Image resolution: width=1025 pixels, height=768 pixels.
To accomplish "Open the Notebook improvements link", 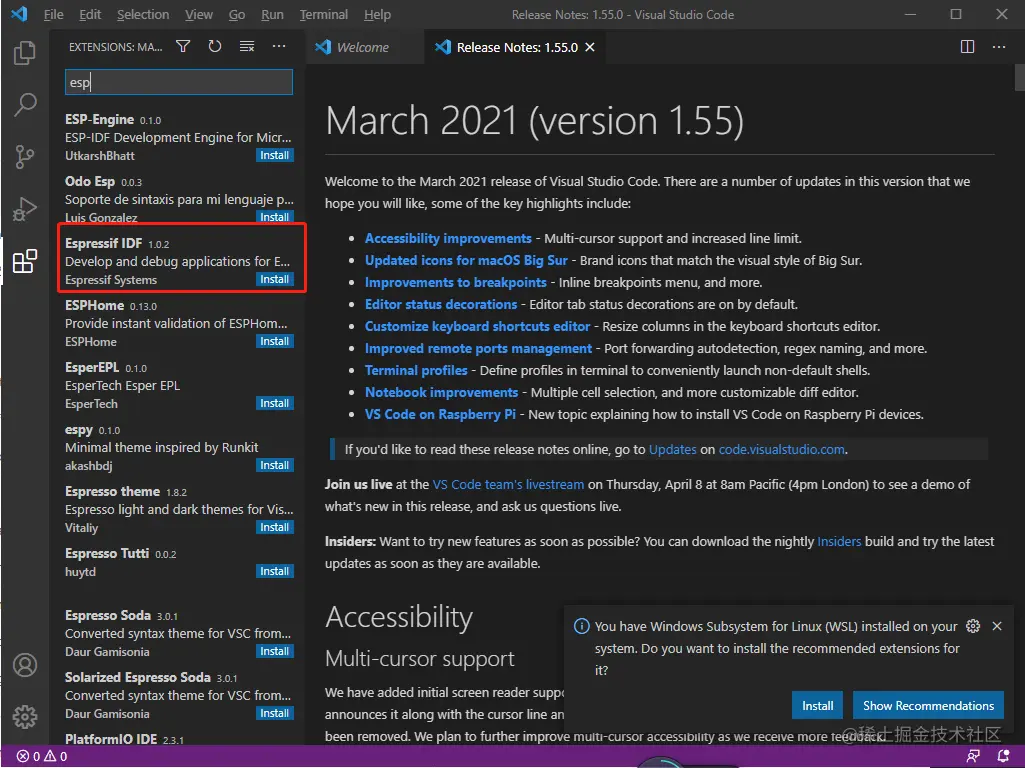I will [441, 392].
